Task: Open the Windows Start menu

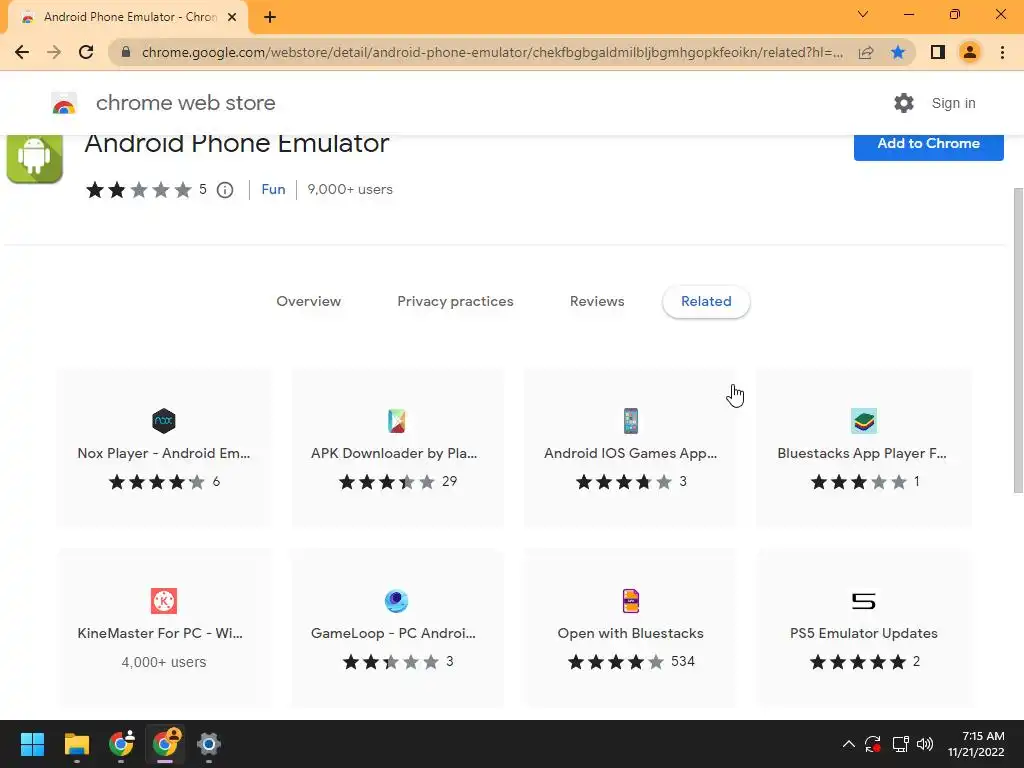Action: point(32,744)
